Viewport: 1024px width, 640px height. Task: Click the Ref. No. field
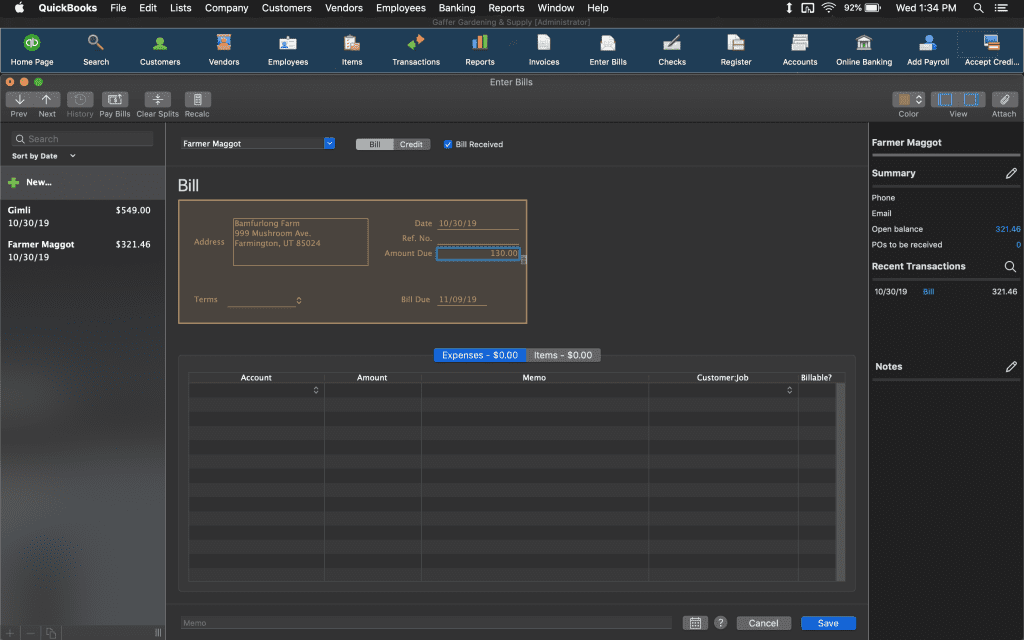[x=478, y=238]
